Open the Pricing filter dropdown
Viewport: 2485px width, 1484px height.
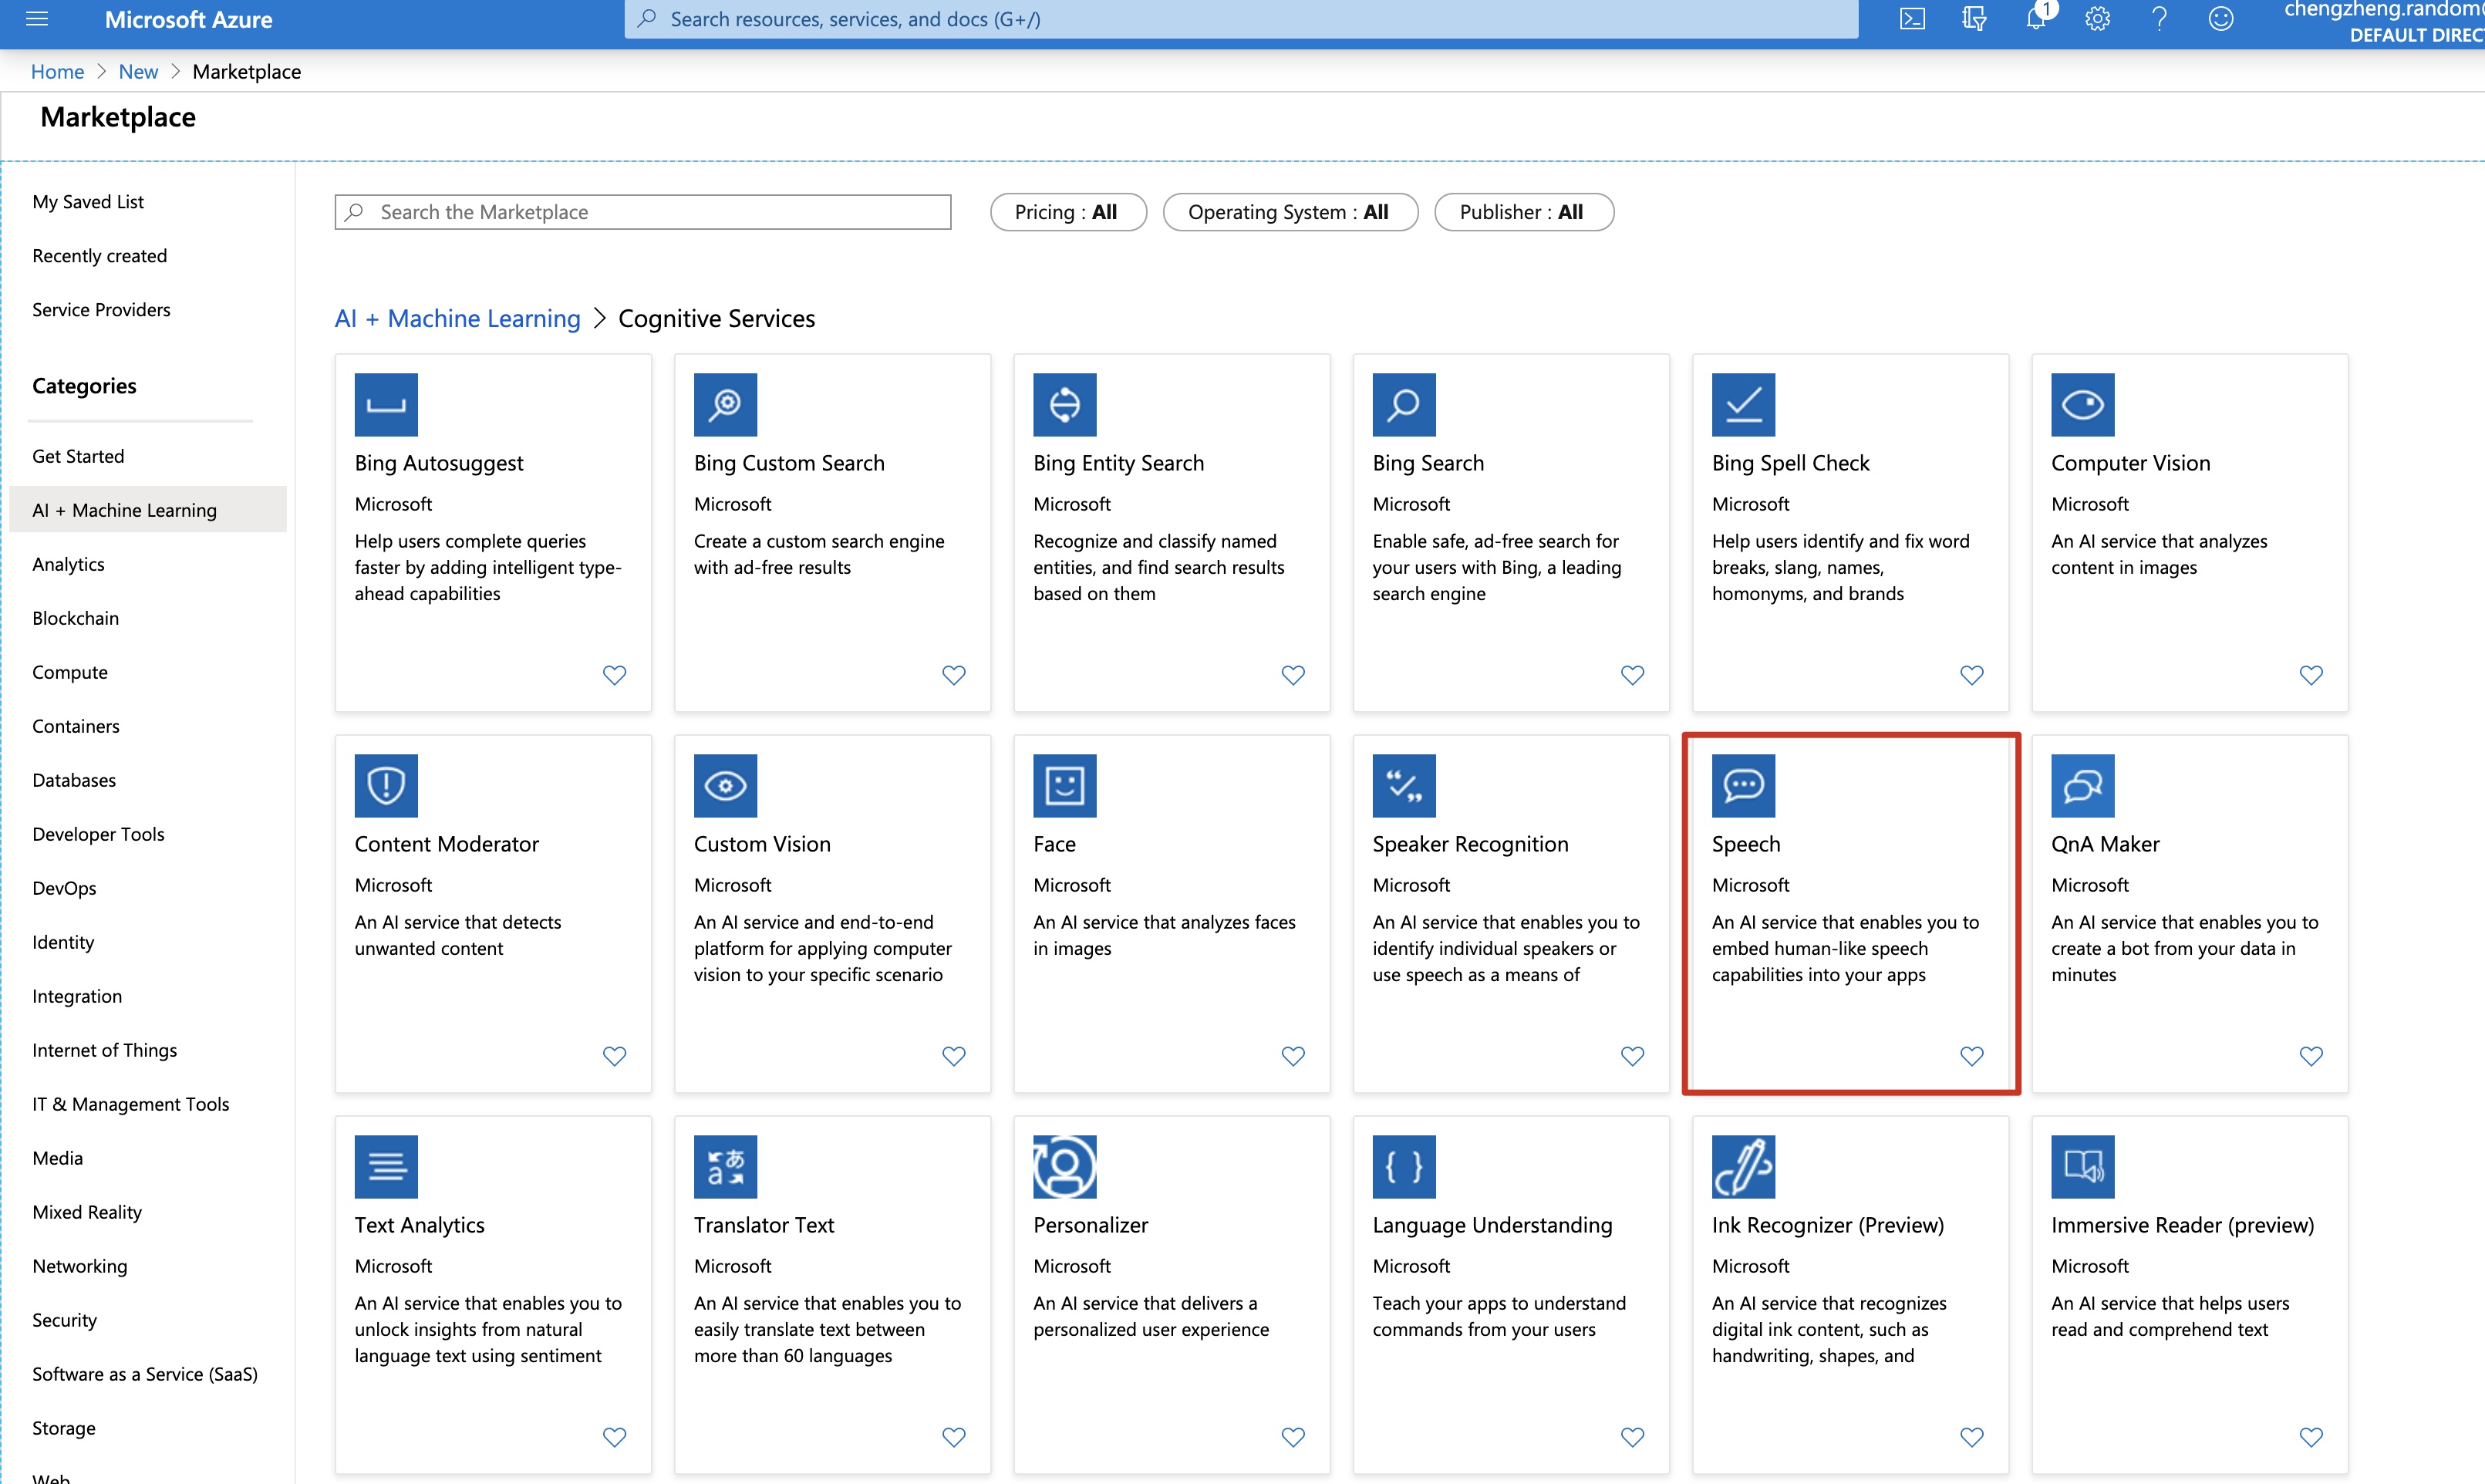[x=1067, y=212]
